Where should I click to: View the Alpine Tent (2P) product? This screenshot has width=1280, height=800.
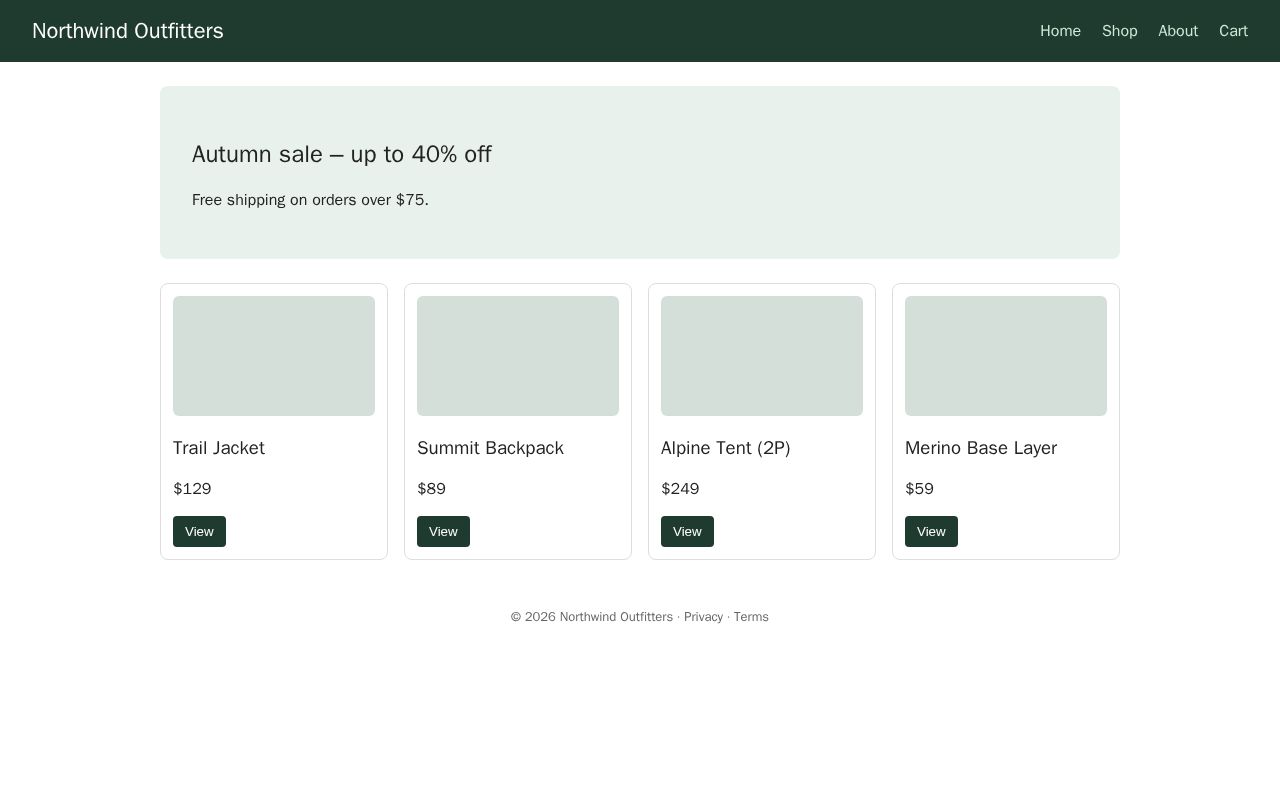click(x=687, y=531)
